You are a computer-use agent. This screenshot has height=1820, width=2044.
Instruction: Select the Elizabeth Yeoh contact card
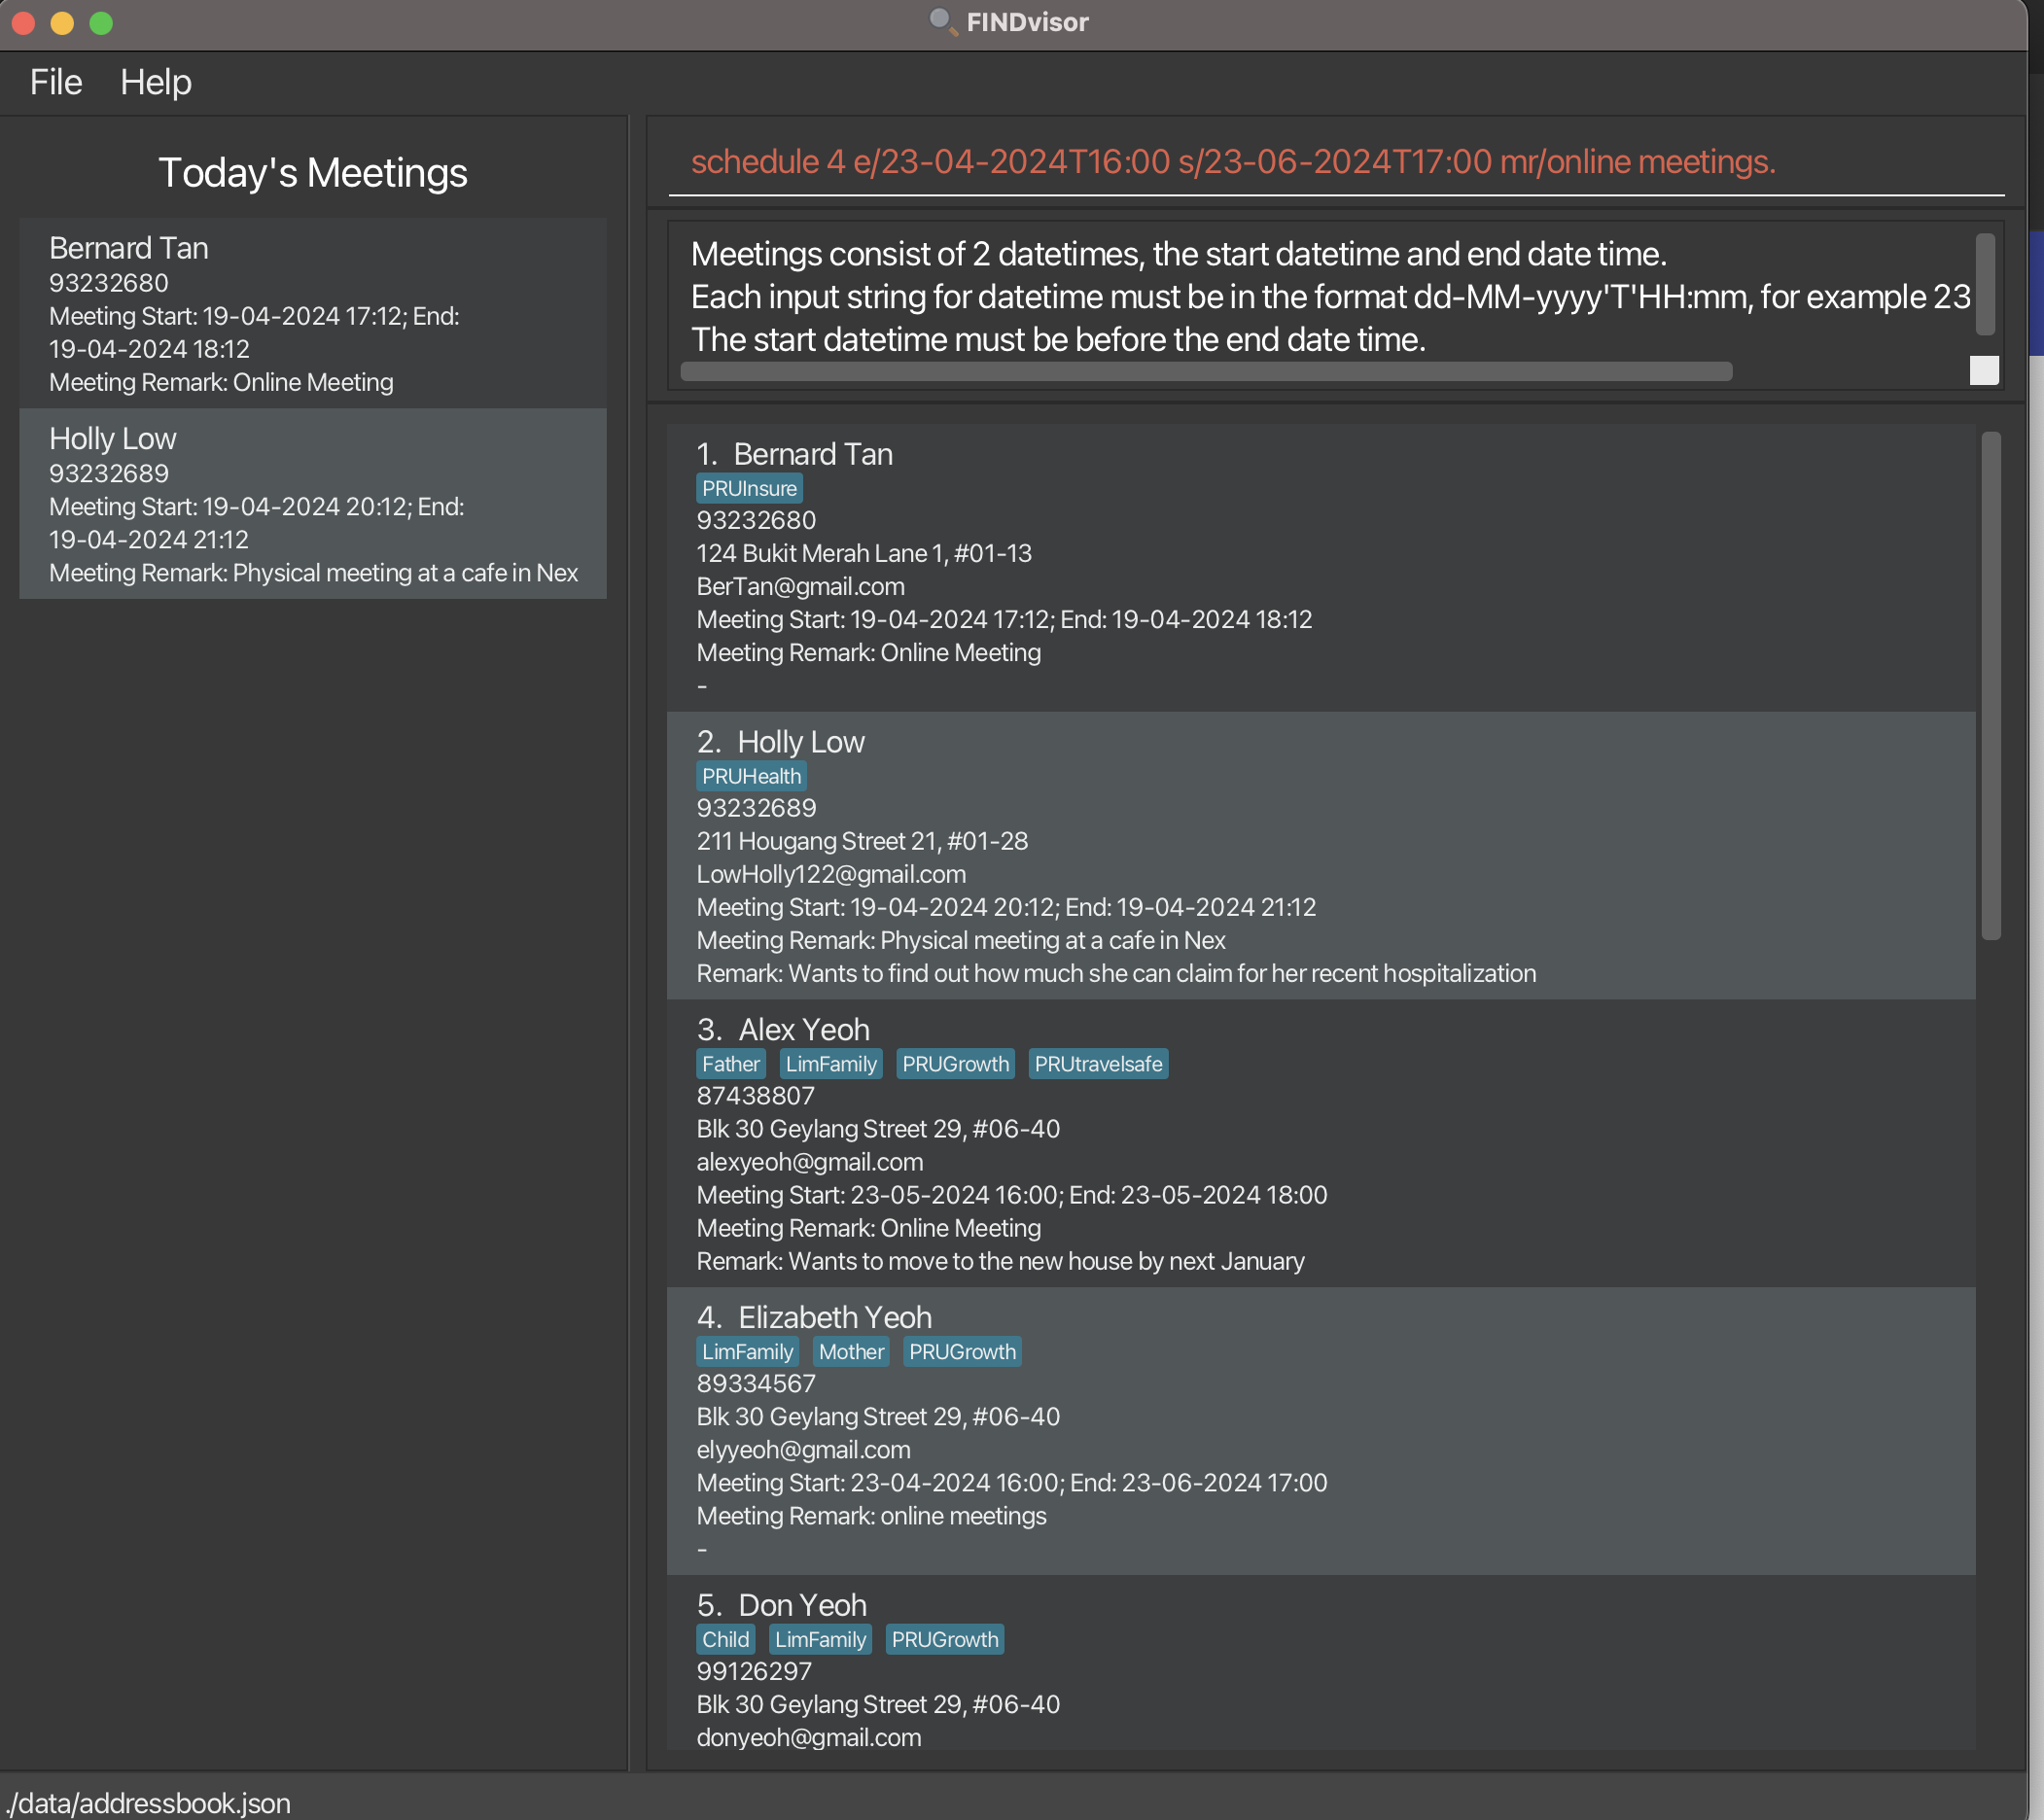point(1320,1432)
